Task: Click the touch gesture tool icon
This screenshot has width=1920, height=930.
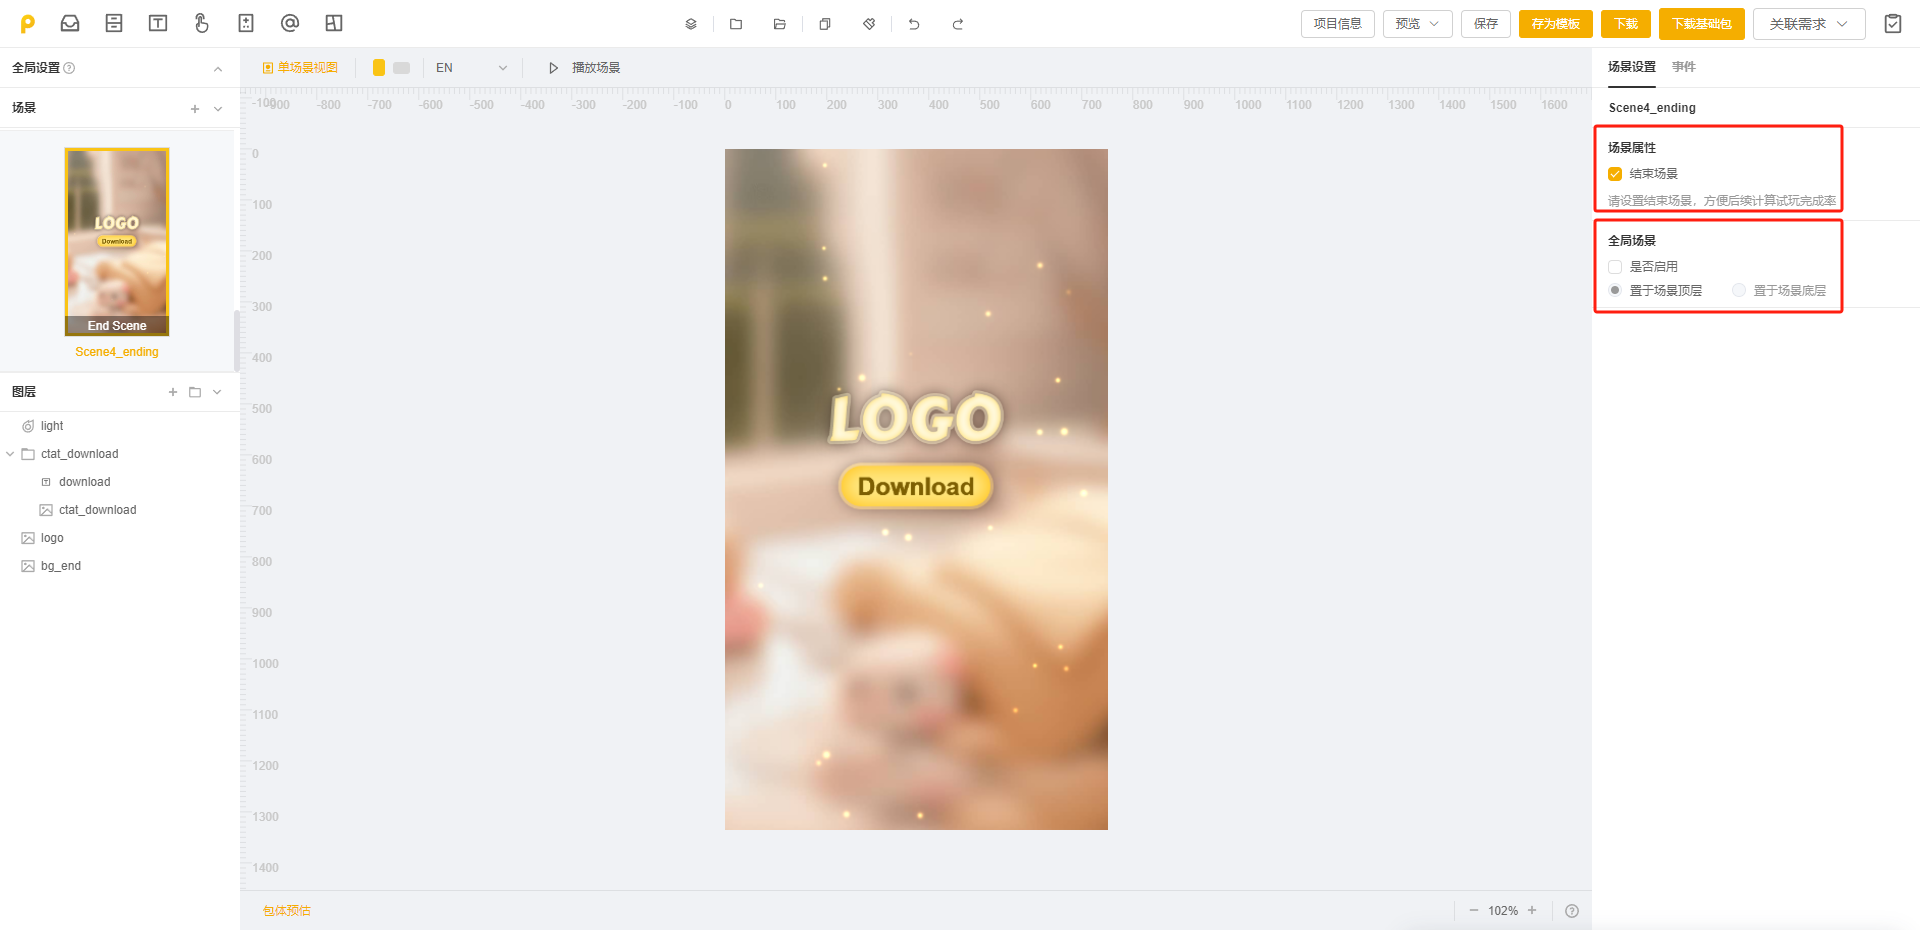Action: click(202, 23)
